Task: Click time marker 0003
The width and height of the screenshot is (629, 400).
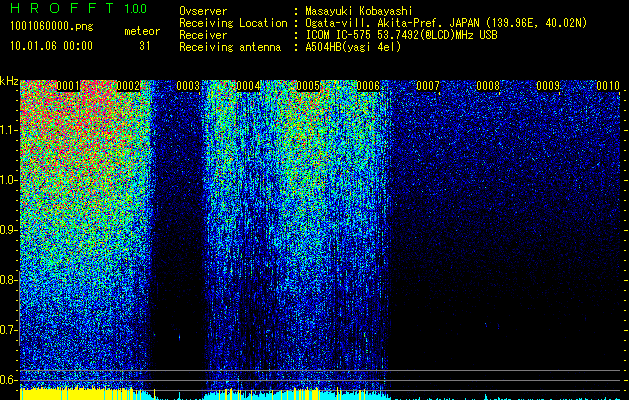Action: pyautogui.click(x=188, y=86)
